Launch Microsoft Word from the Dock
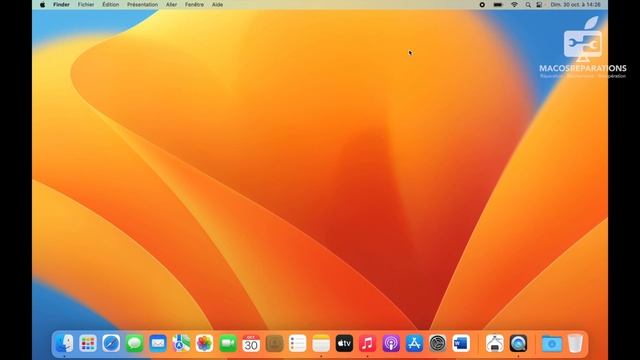Viewport: 640px width, 360px height. (461, 343)
